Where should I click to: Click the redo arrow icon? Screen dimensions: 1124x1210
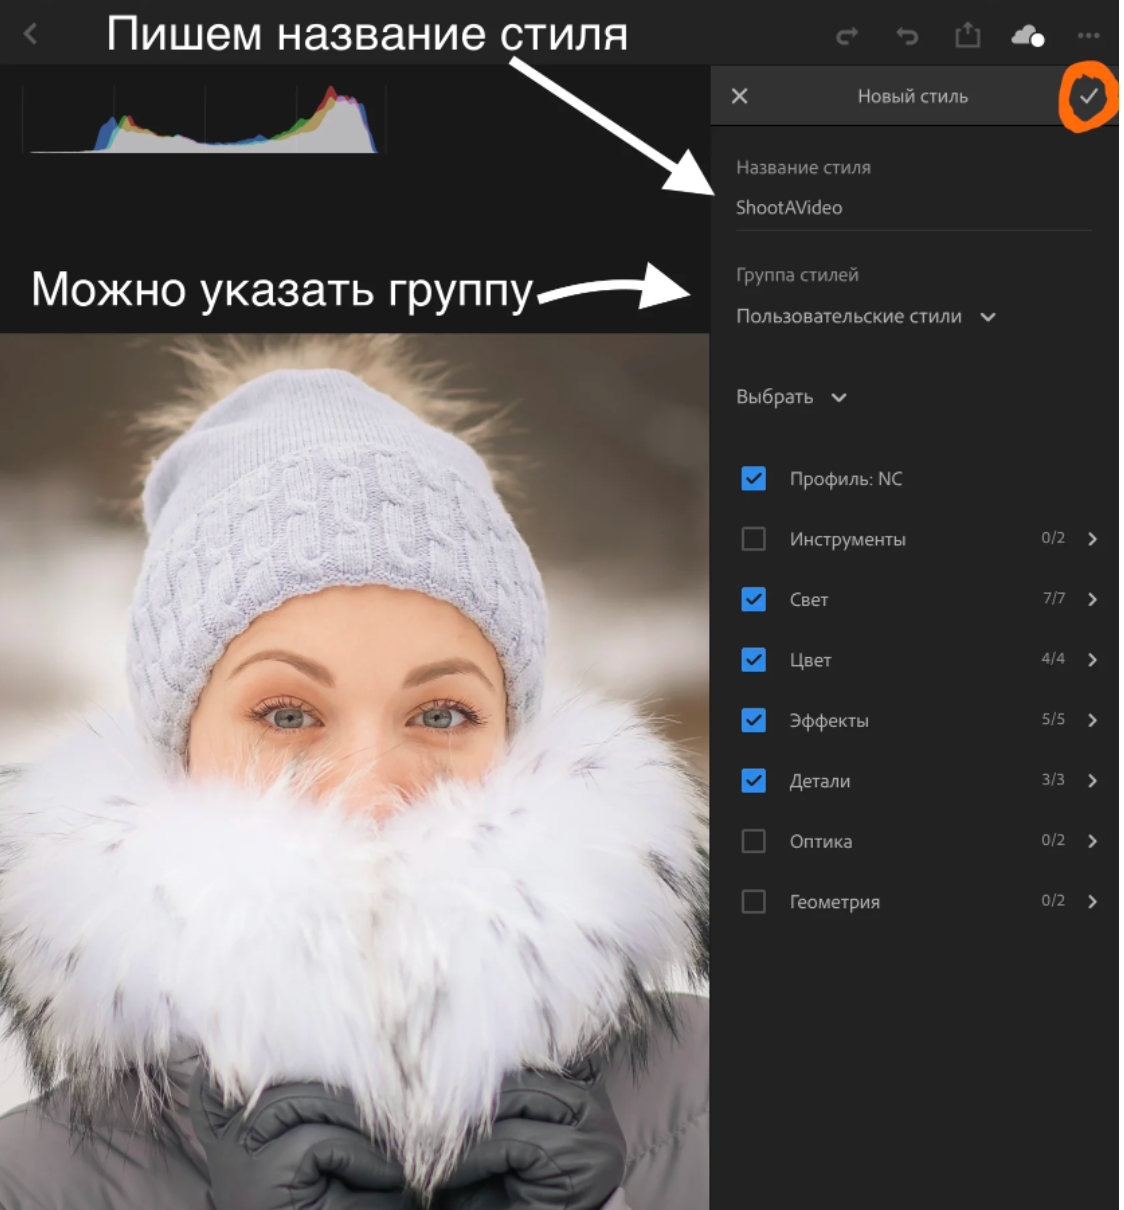(849, 33)
